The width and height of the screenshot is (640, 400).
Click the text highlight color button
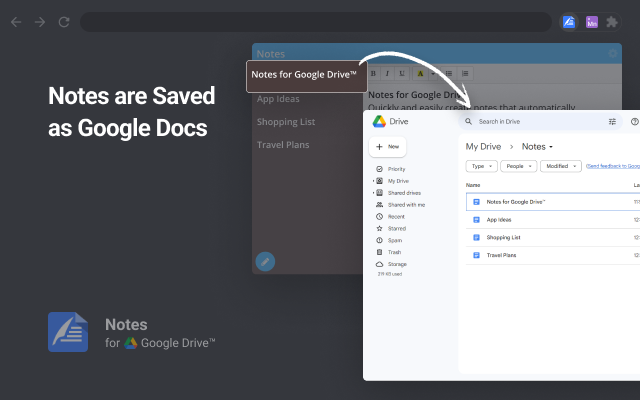420,73
